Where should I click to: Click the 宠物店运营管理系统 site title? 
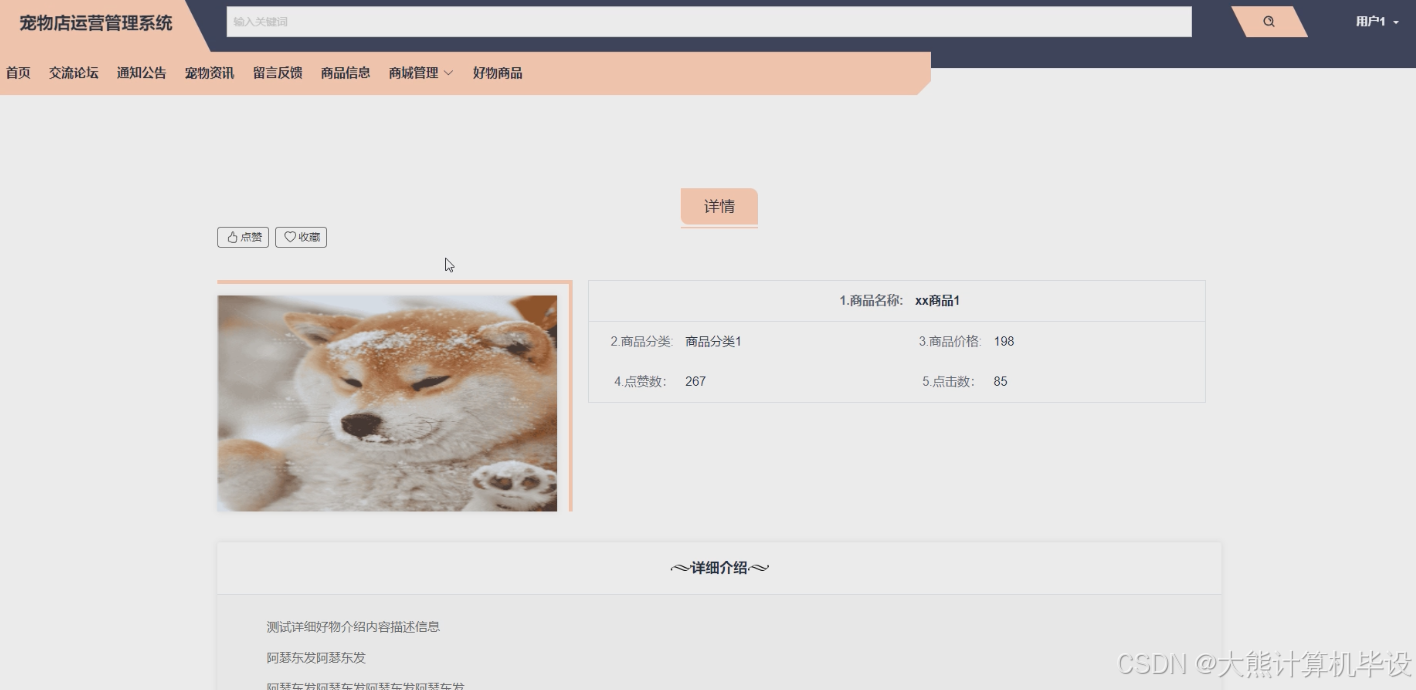[96, 23]
